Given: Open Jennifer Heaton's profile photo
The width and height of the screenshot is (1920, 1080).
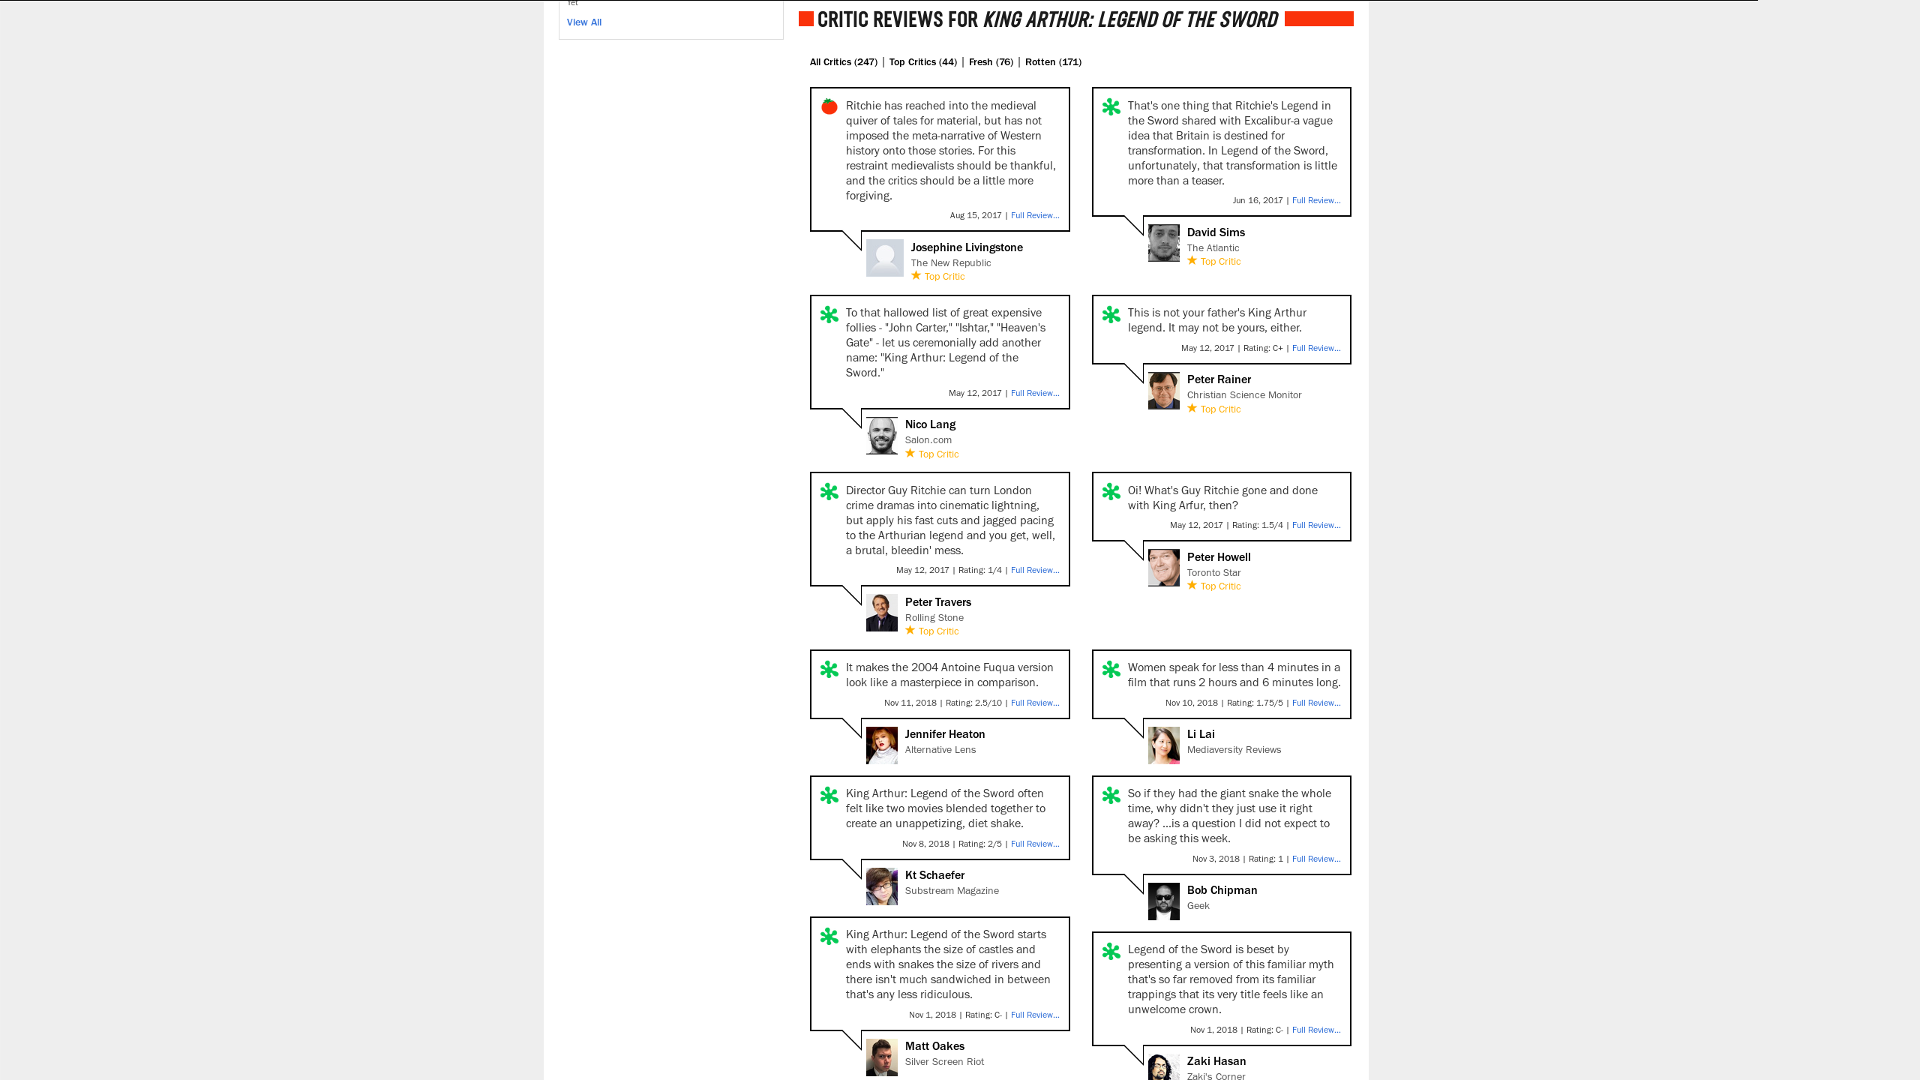Looking at the screenshot, I should click(x=882, y=746).
